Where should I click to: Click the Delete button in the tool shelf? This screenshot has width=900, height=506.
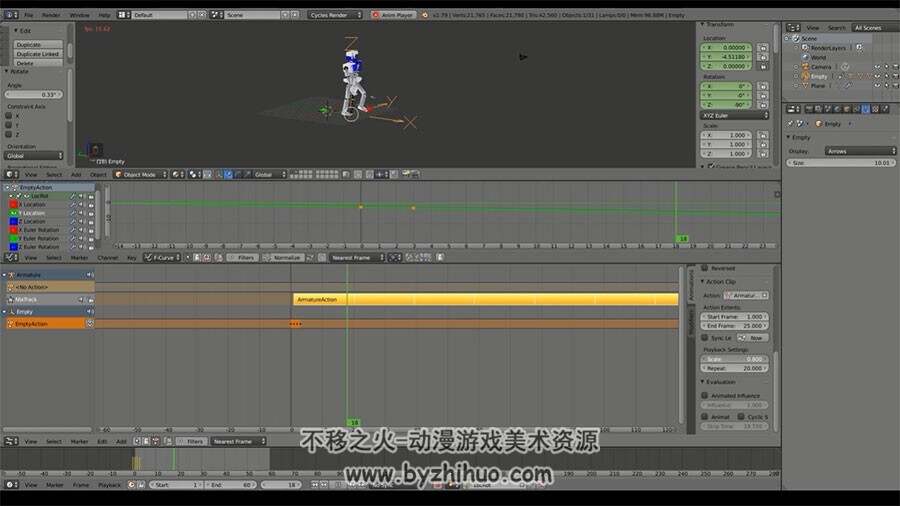pyautogui.click(x=38, y=63)
